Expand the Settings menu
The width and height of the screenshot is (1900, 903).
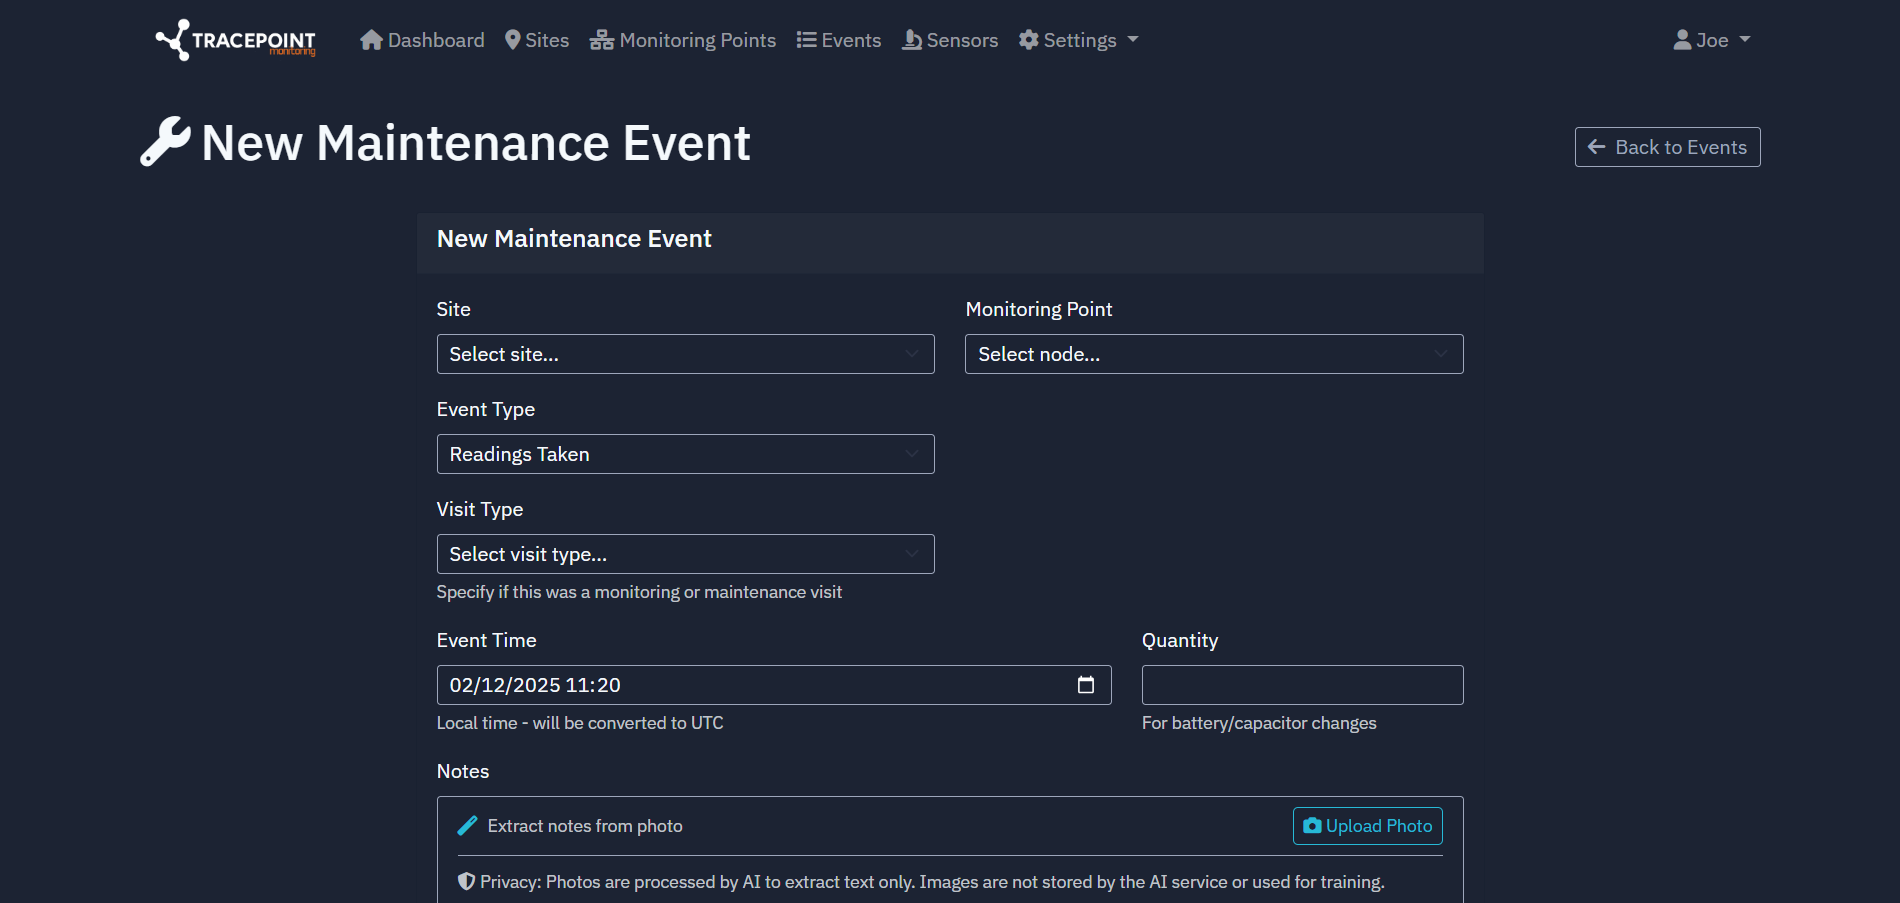click(x=1079, y=39)
